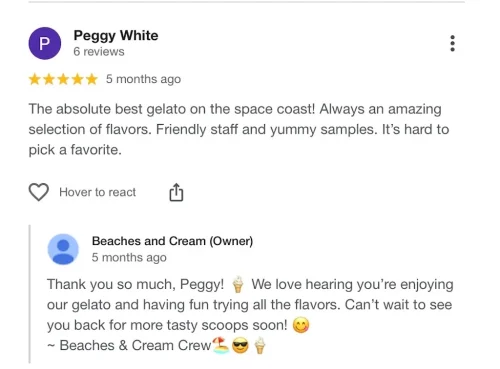Click the last ice cream emoji in signature

pyautogui.click(x=260, y=345)
